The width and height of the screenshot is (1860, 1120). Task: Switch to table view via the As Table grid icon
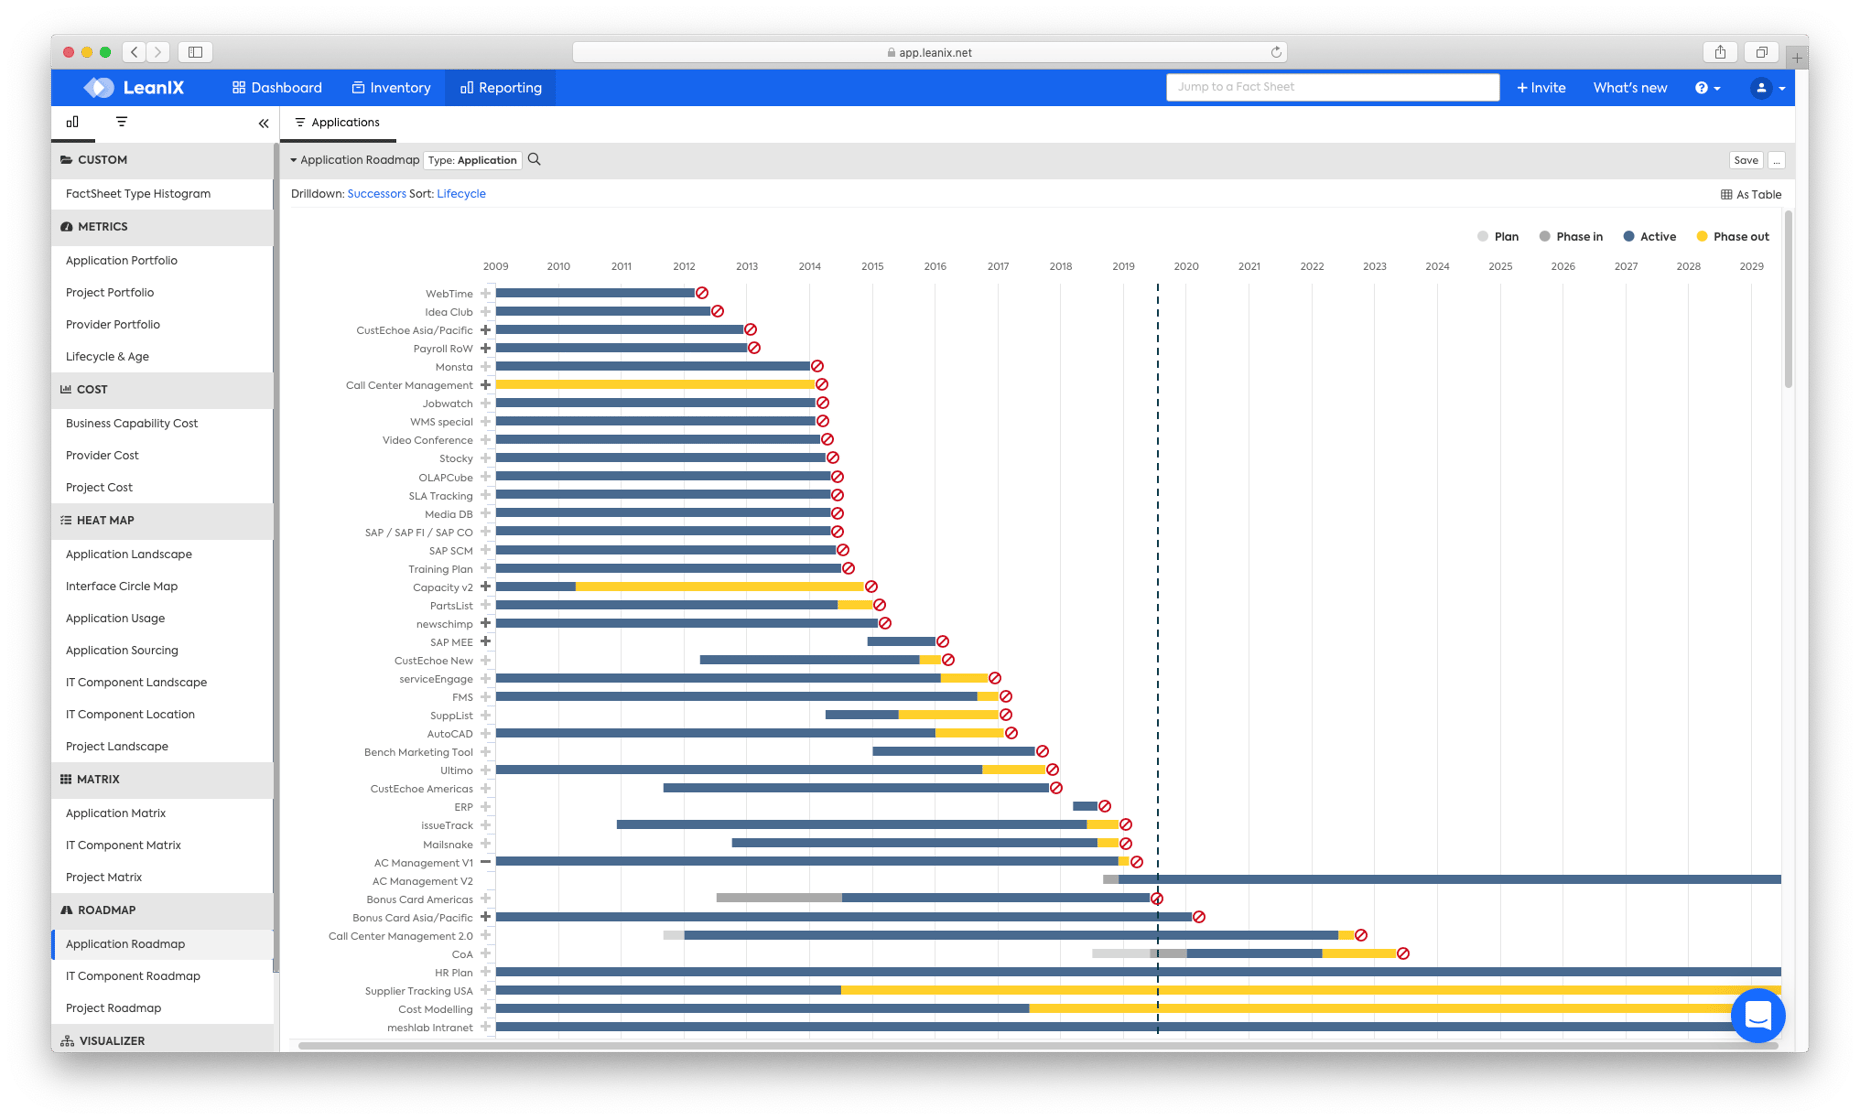(1750, 194)
